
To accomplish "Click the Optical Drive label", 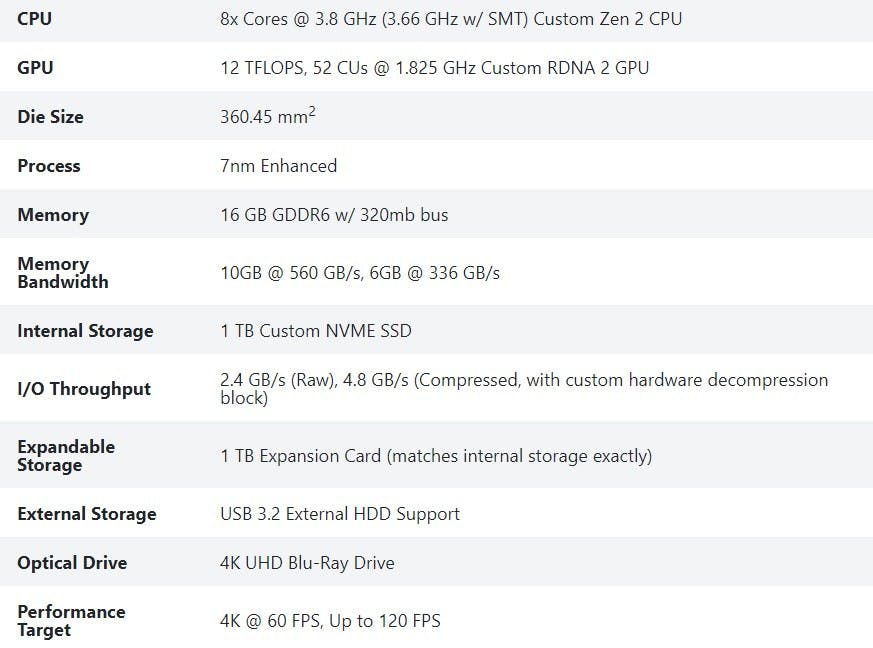I will [71, 563].
